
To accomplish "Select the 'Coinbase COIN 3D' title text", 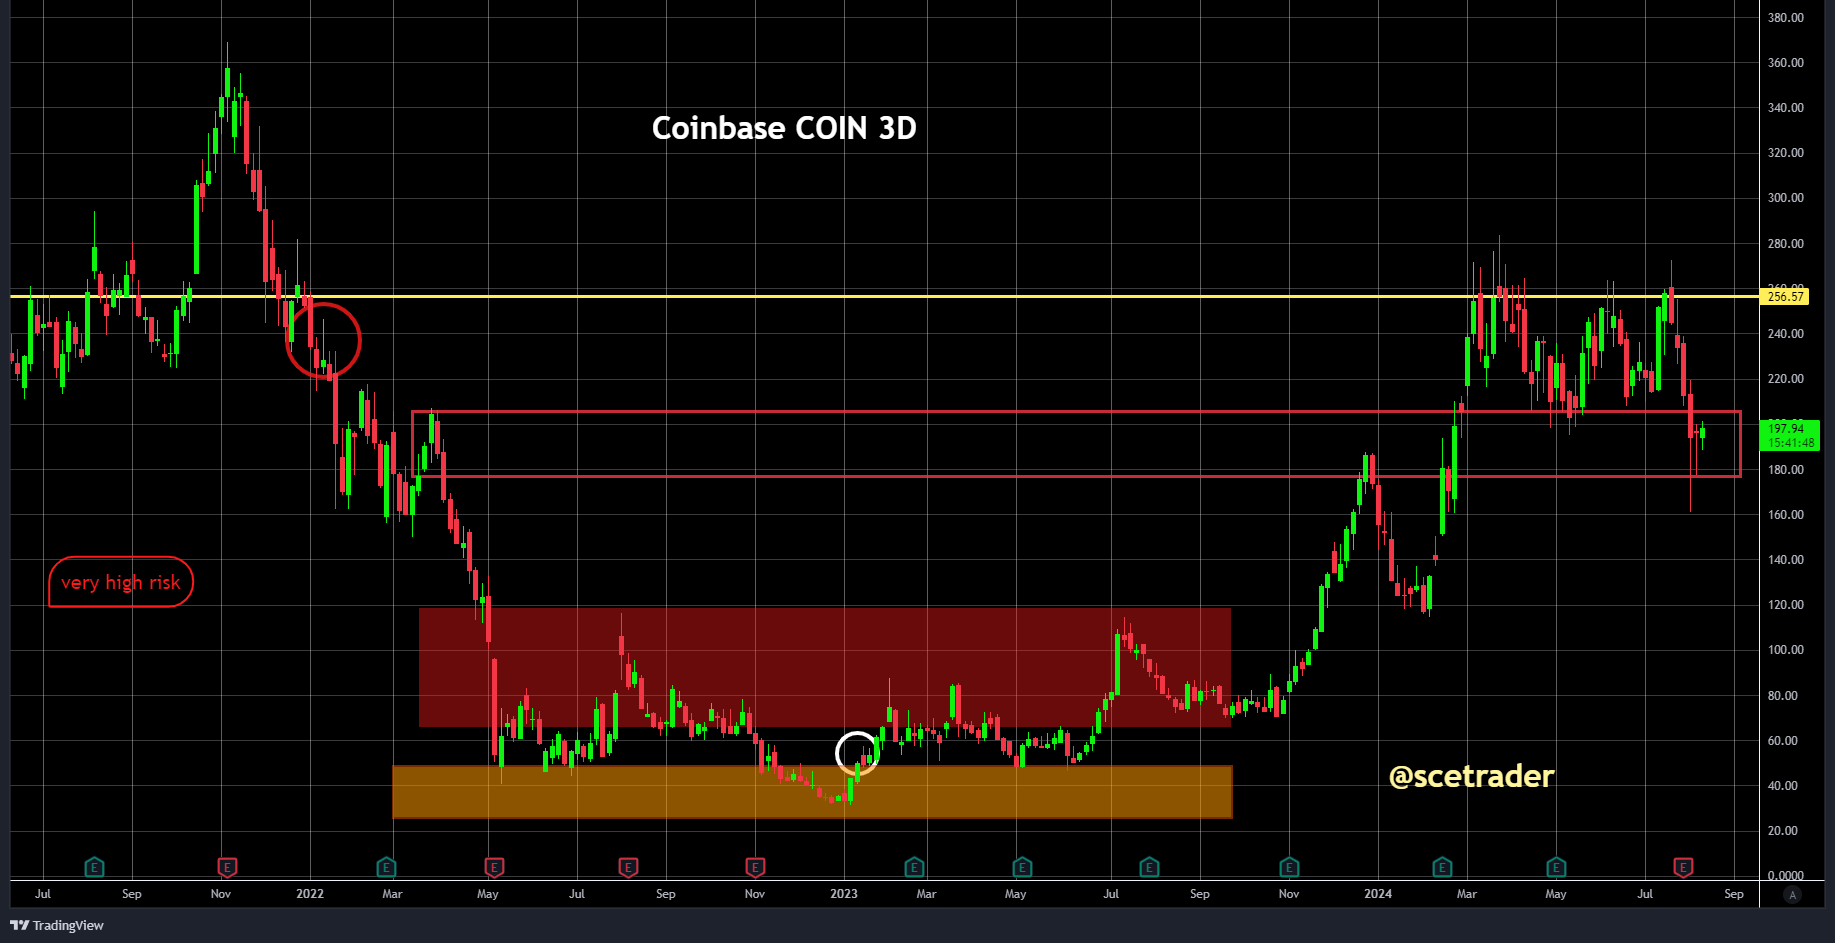I will (784, 128).
